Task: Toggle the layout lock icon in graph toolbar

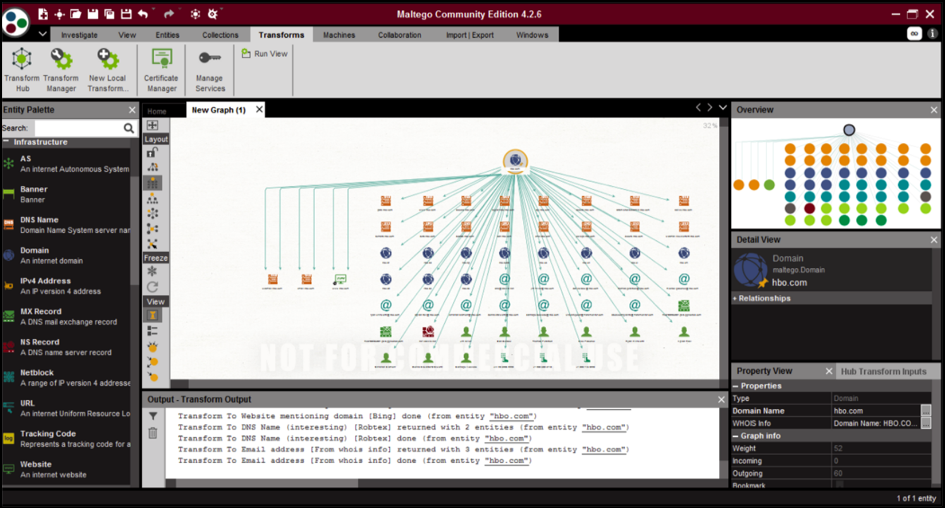Action: [x=153, y=153]
